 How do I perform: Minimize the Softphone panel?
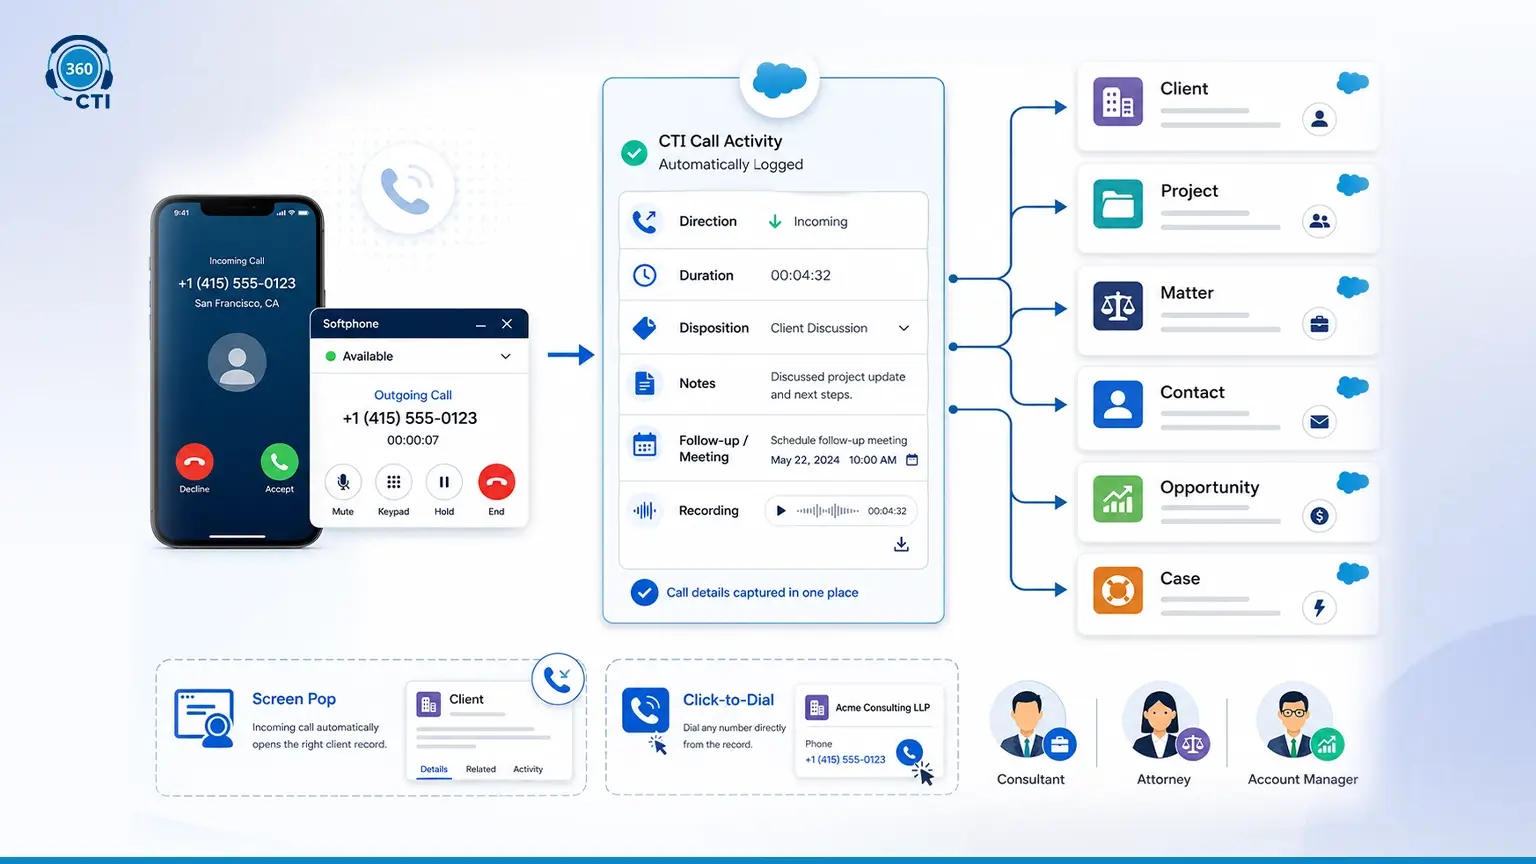pyautogui.click(x=481, y=324)
